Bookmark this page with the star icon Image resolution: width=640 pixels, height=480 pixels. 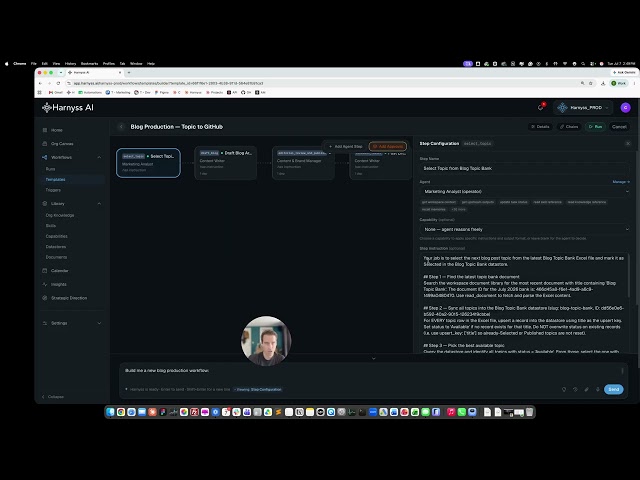591,83
